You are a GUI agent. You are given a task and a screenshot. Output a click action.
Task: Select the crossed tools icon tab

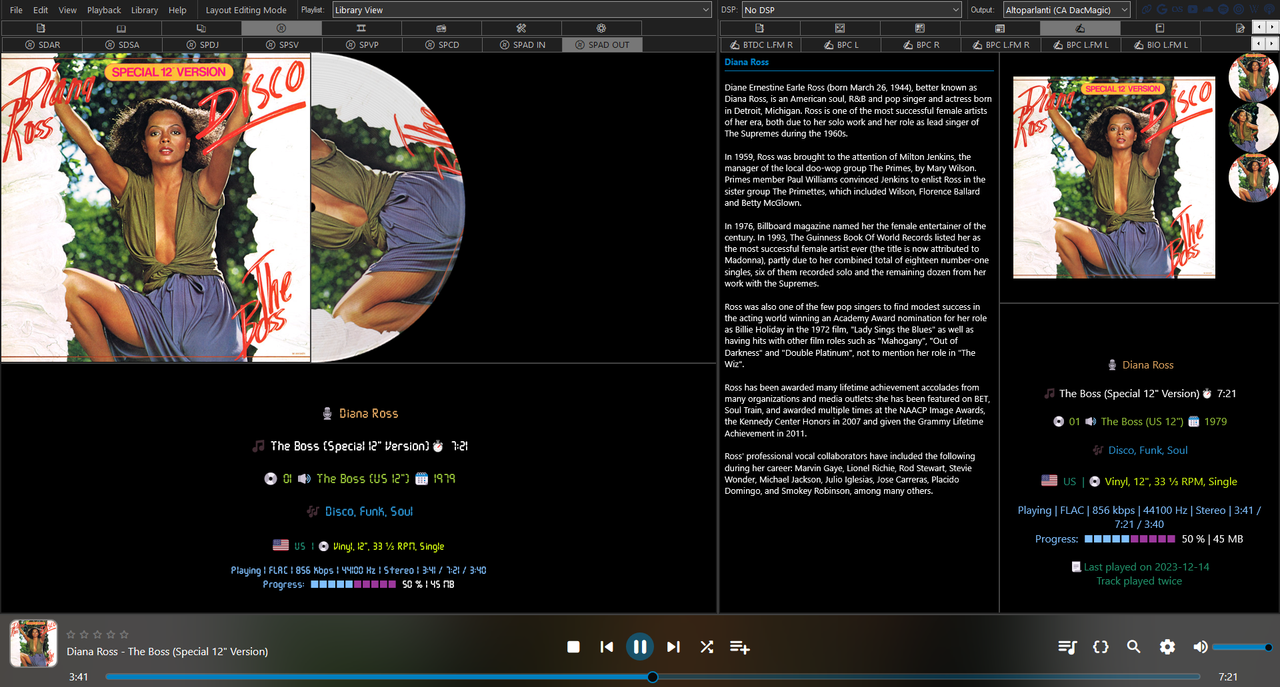[521, 28]
